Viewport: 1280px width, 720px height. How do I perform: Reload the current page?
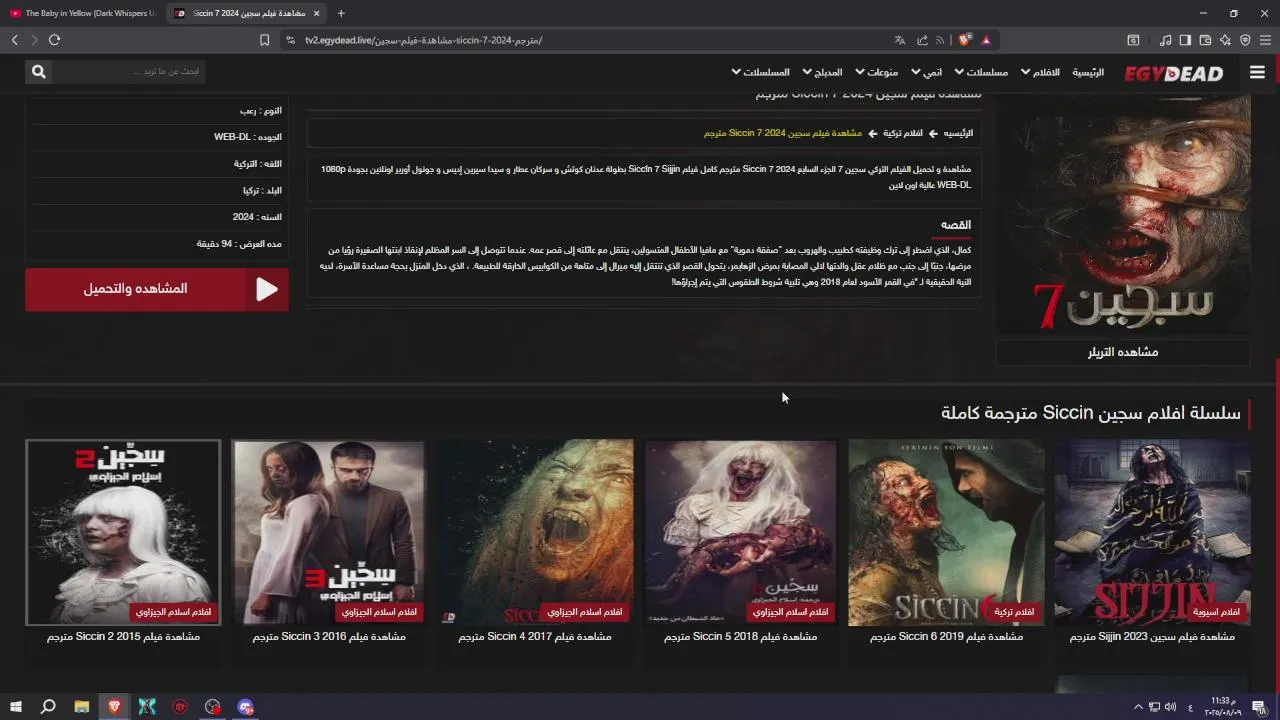[54, 40]
